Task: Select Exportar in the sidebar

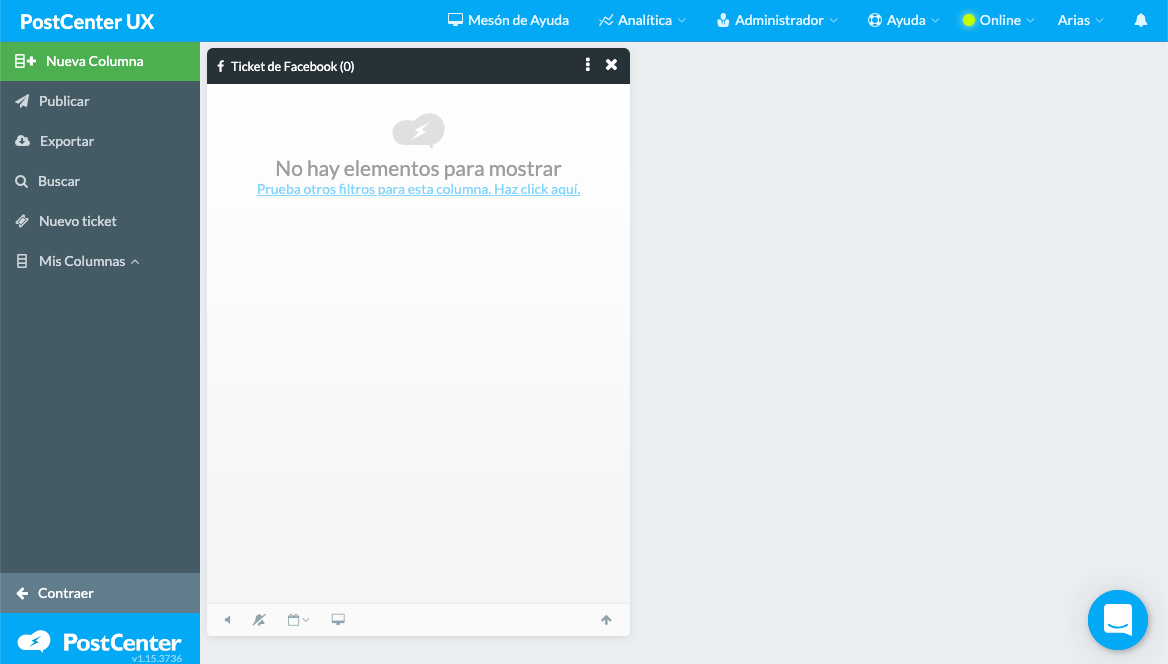Action: coord(100,141)
